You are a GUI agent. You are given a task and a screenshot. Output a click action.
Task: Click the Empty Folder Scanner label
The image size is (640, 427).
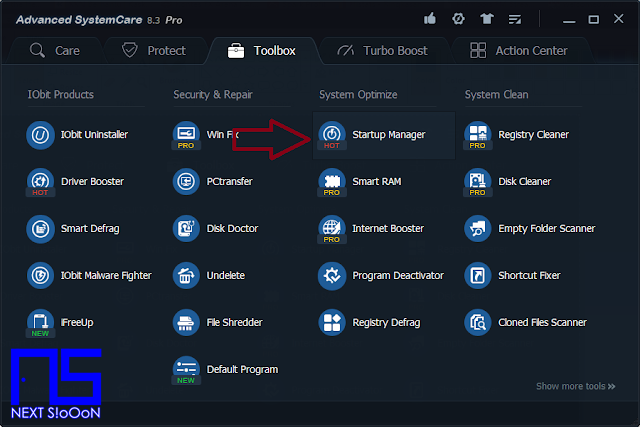547,229
